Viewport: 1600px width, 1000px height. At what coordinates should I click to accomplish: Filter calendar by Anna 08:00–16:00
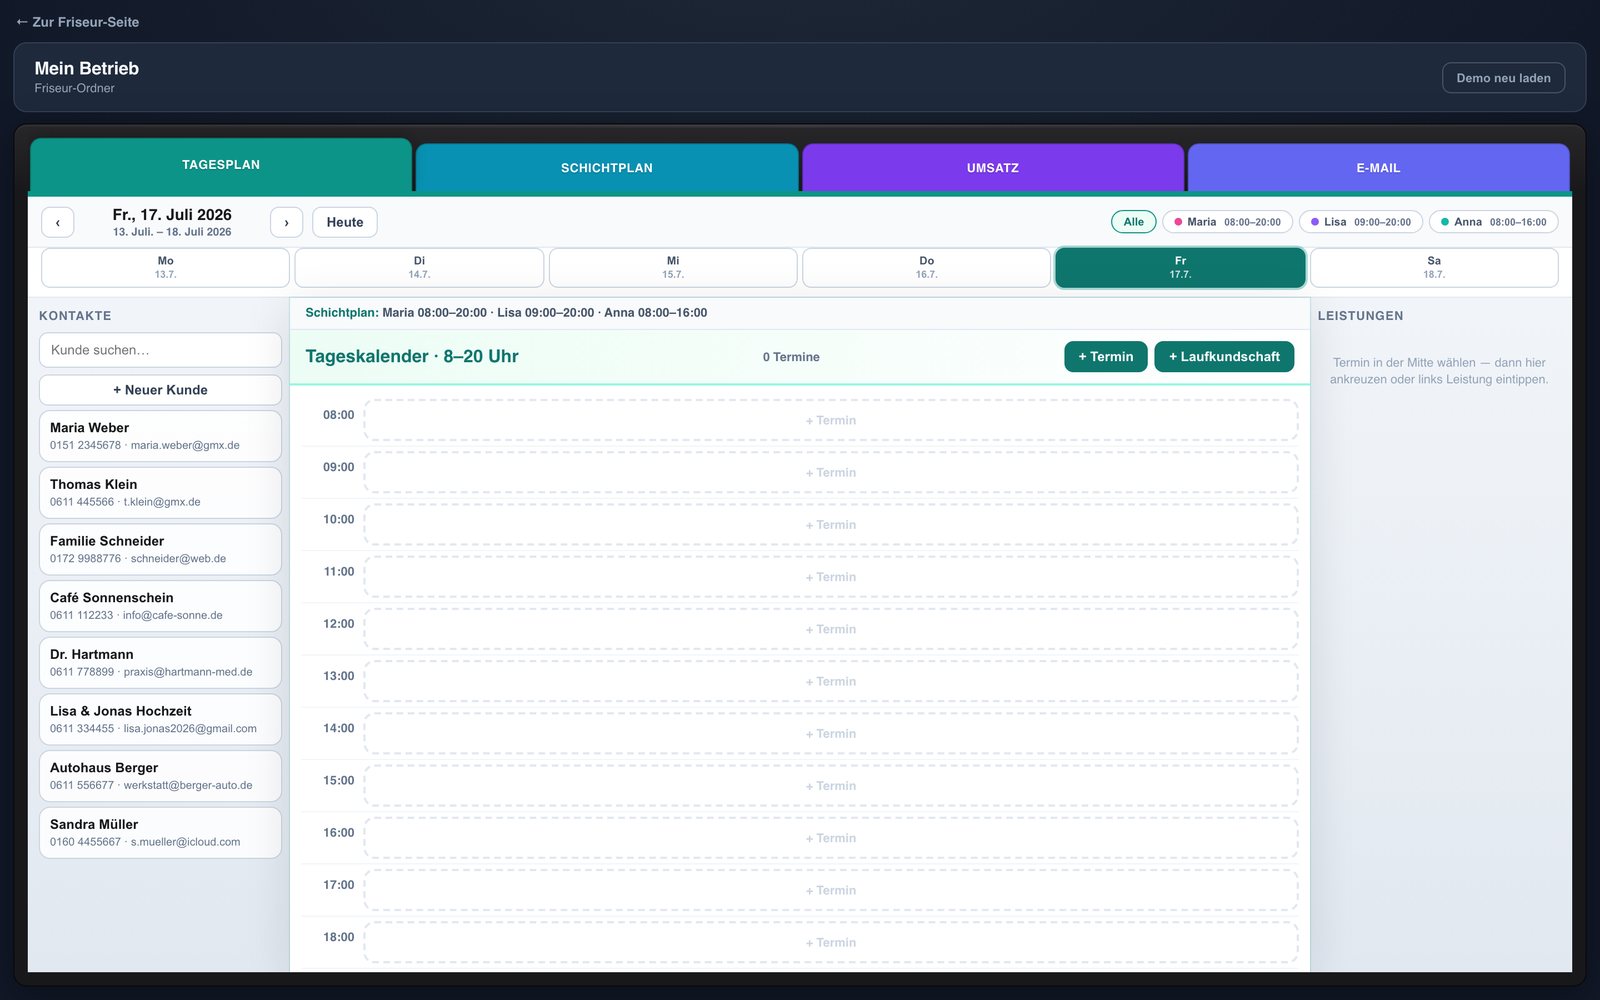point(1493,222)
